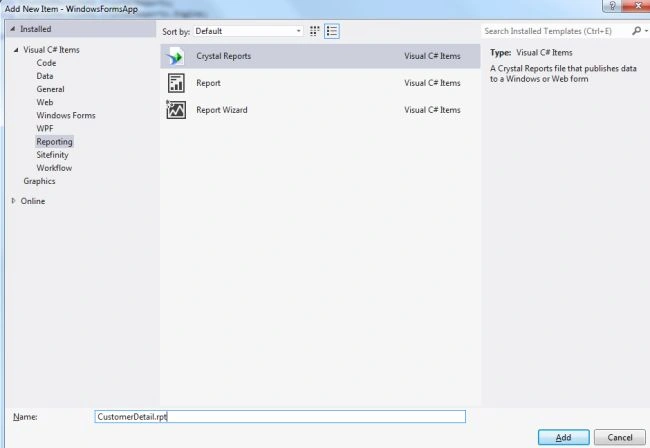Select the WPF category

click(45, 128)
